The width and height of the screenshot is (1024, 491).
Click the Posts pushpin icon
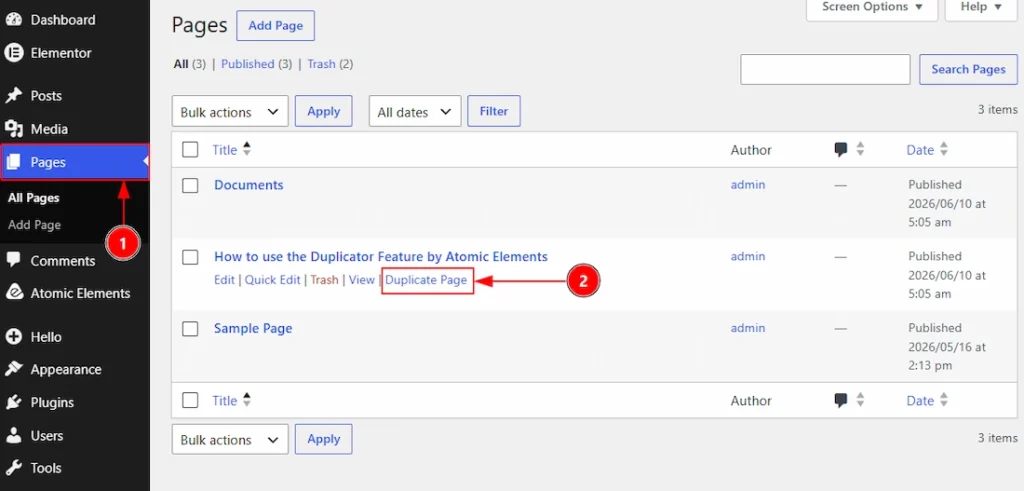point(14,96)
